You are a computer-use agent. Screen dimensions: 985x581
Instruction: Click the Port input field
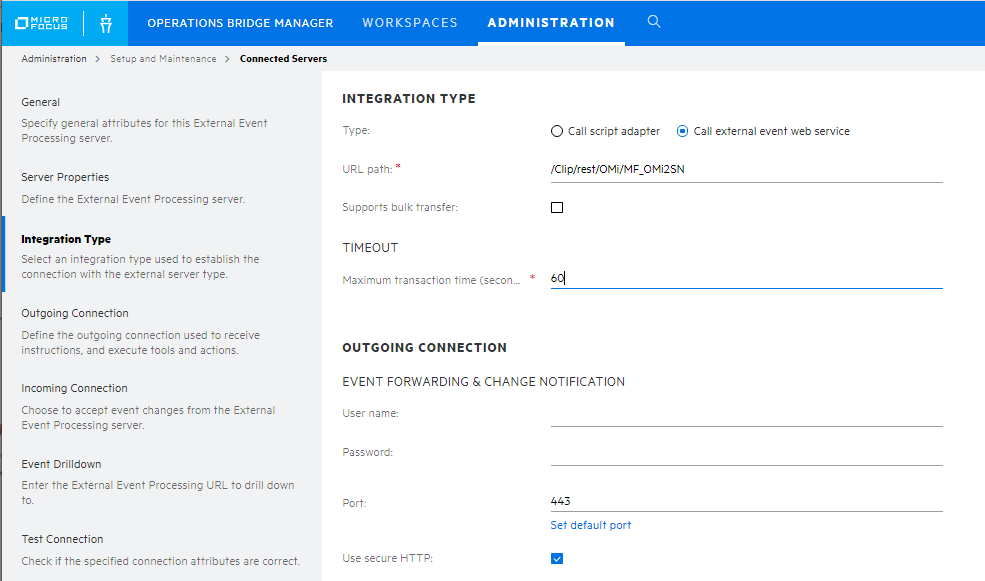[746, 501]
